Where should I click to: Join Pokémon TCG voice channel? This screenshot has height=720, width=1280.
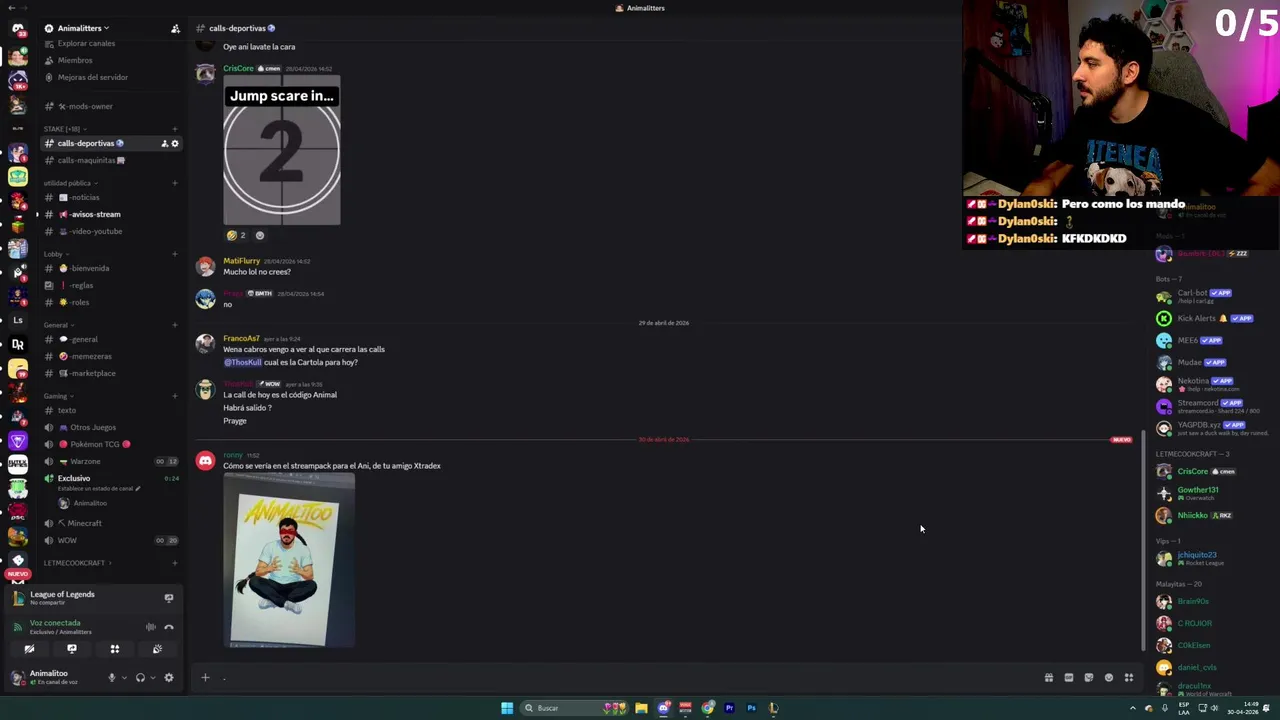tap(110, 444)
